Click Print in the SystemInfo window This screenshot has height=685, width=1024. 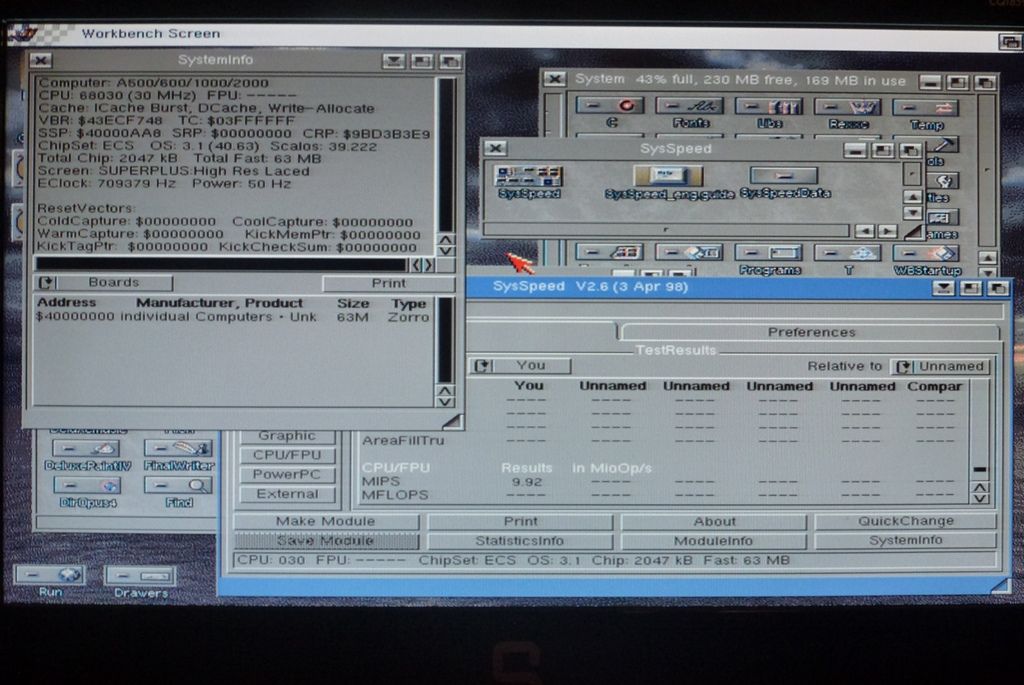pyautogui.click(x=389, y=283)
